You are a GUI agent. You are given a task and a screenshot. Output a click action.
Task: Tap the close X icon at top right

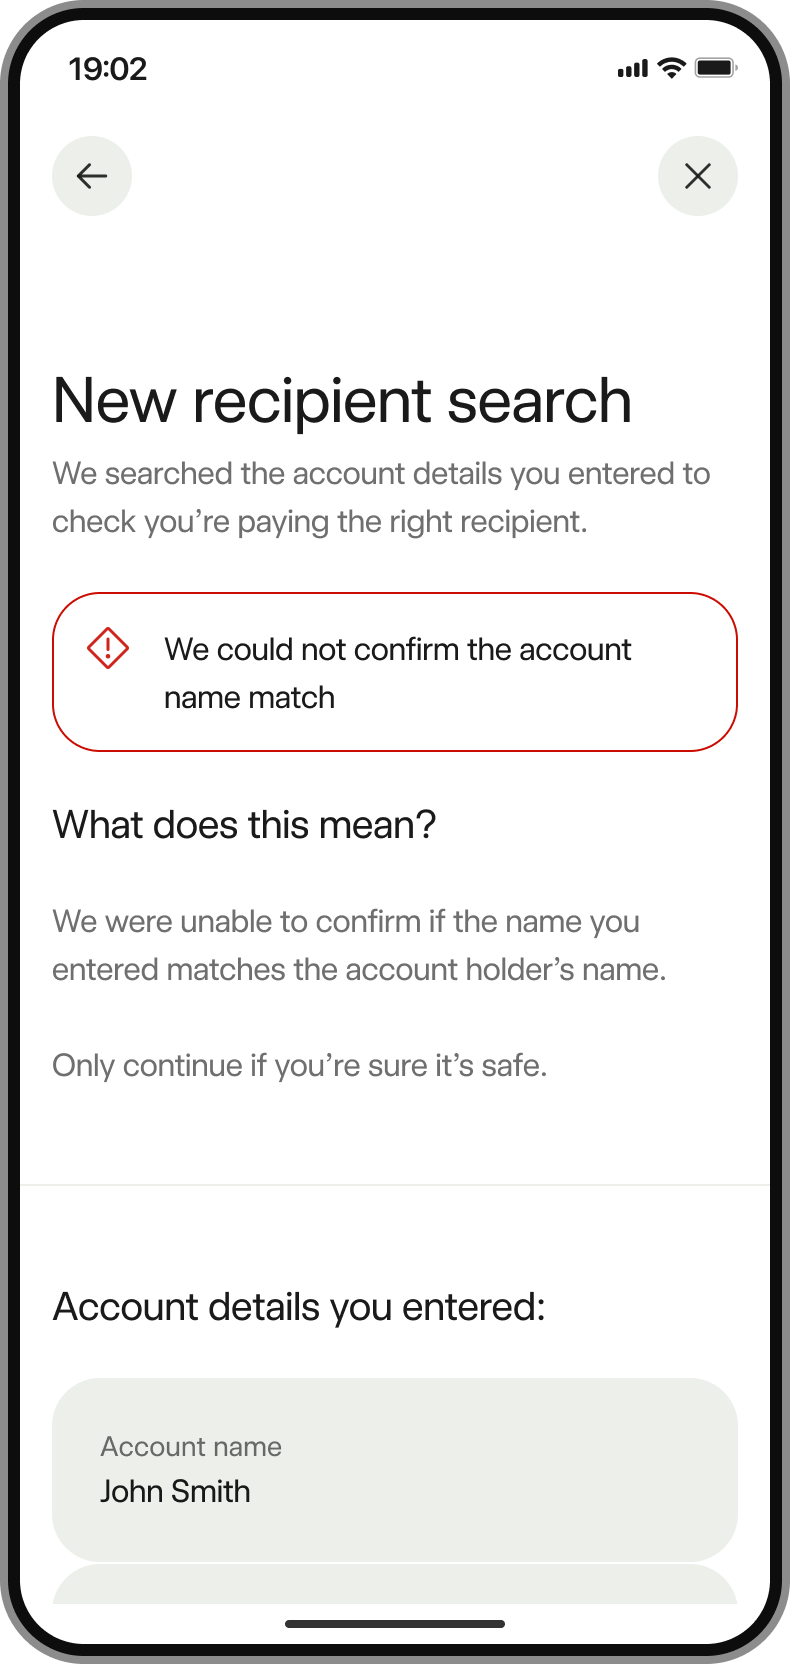(x=697, y=175)
